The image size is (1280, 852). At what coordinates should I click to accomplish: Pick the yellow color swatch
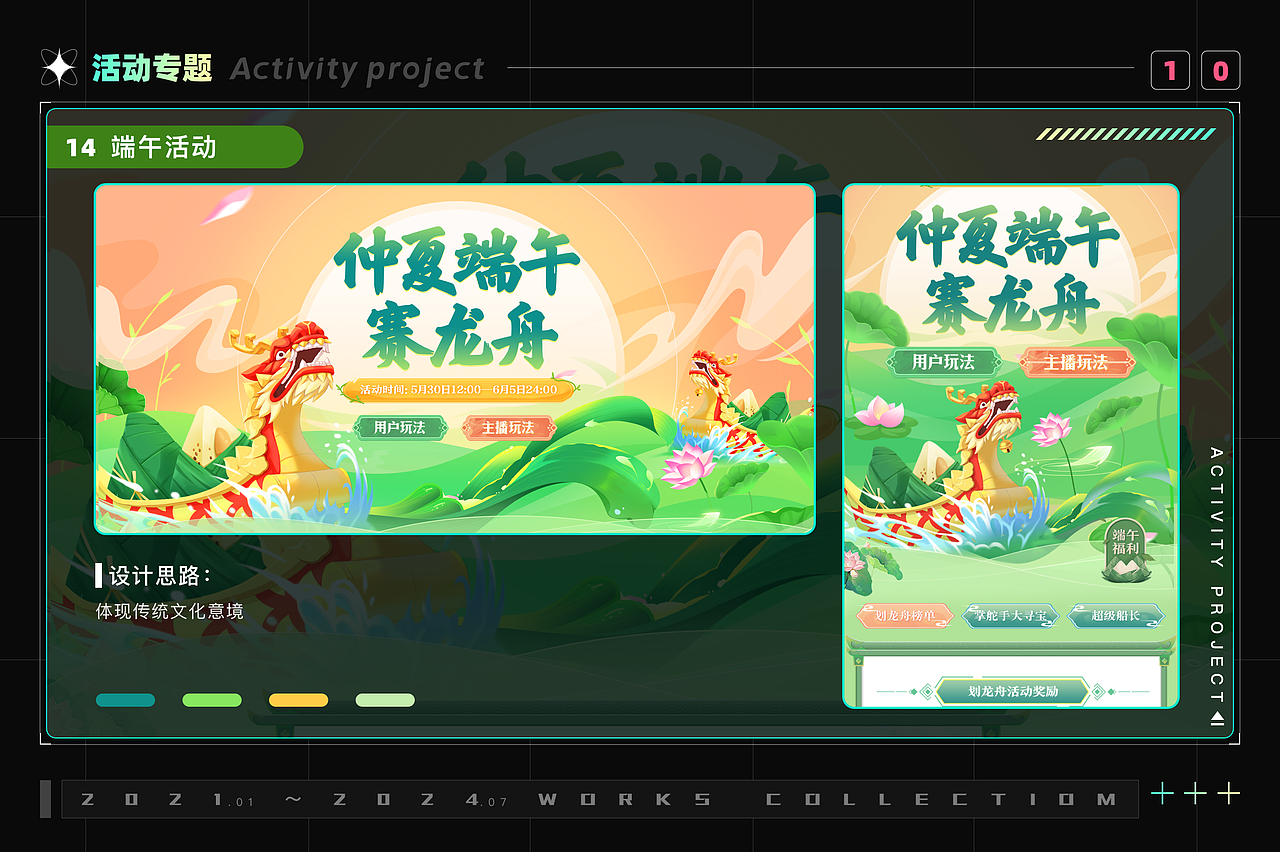[x=298, y=700]
